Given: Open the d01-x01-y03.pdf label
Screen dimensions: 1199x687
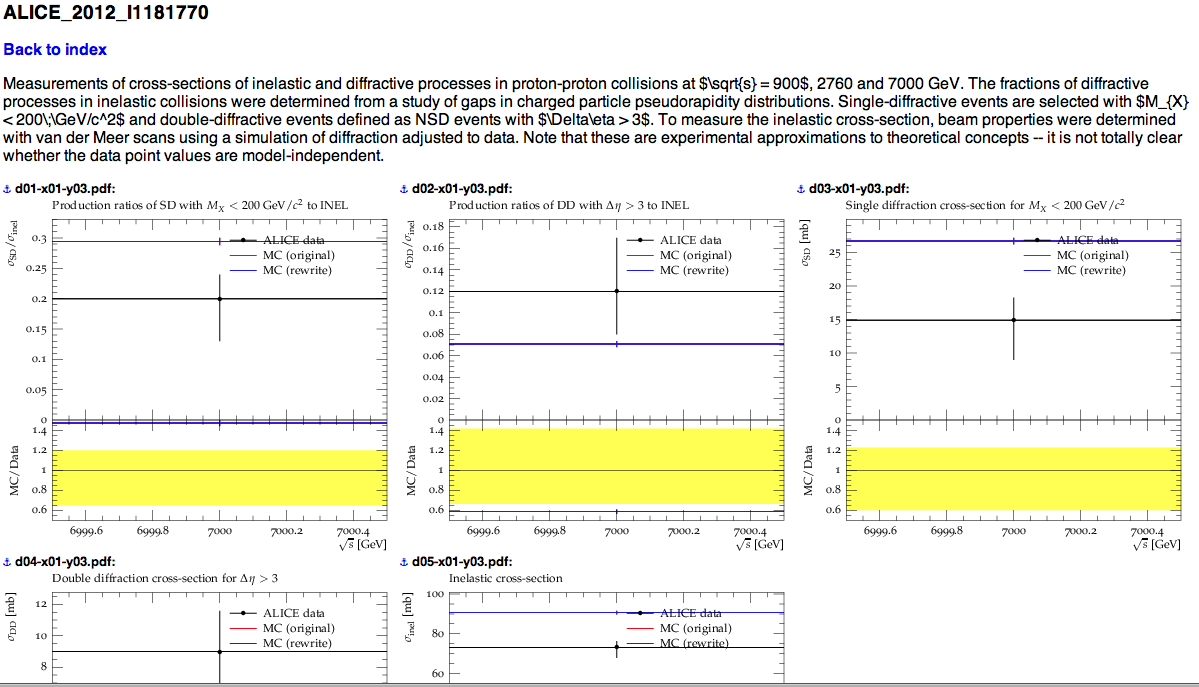Looking at the screenshot, I should [65, 189].
